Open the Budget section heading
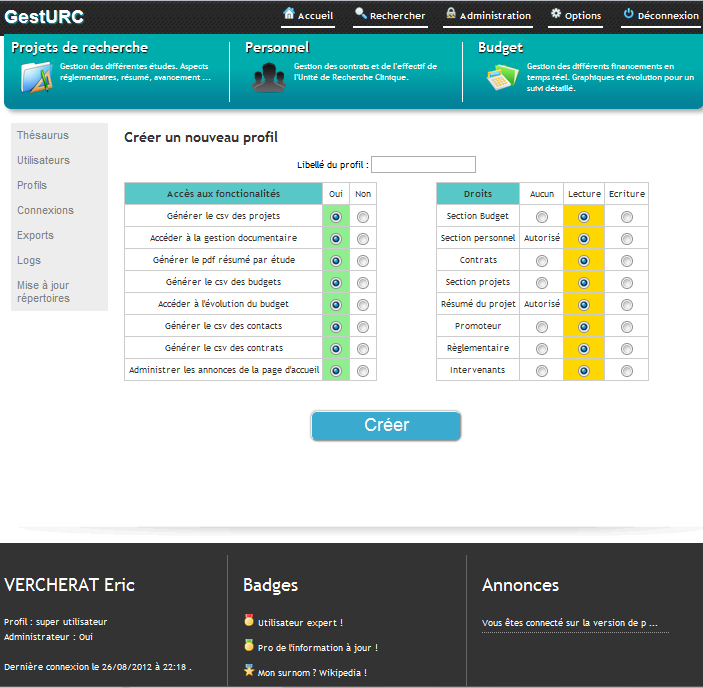Image resolution: width=703 pixels, height=688 pixels. point(500,48)
